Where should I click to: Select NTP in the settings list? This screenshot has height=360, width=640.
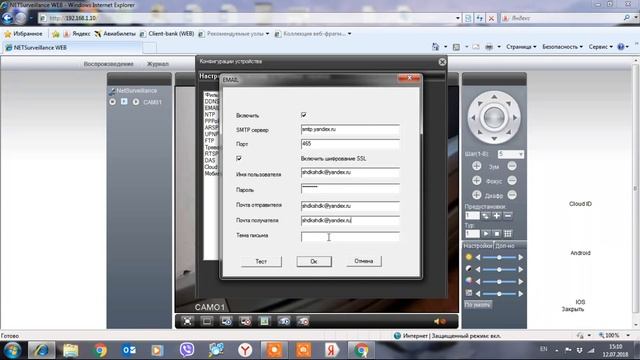coord(210,115)
